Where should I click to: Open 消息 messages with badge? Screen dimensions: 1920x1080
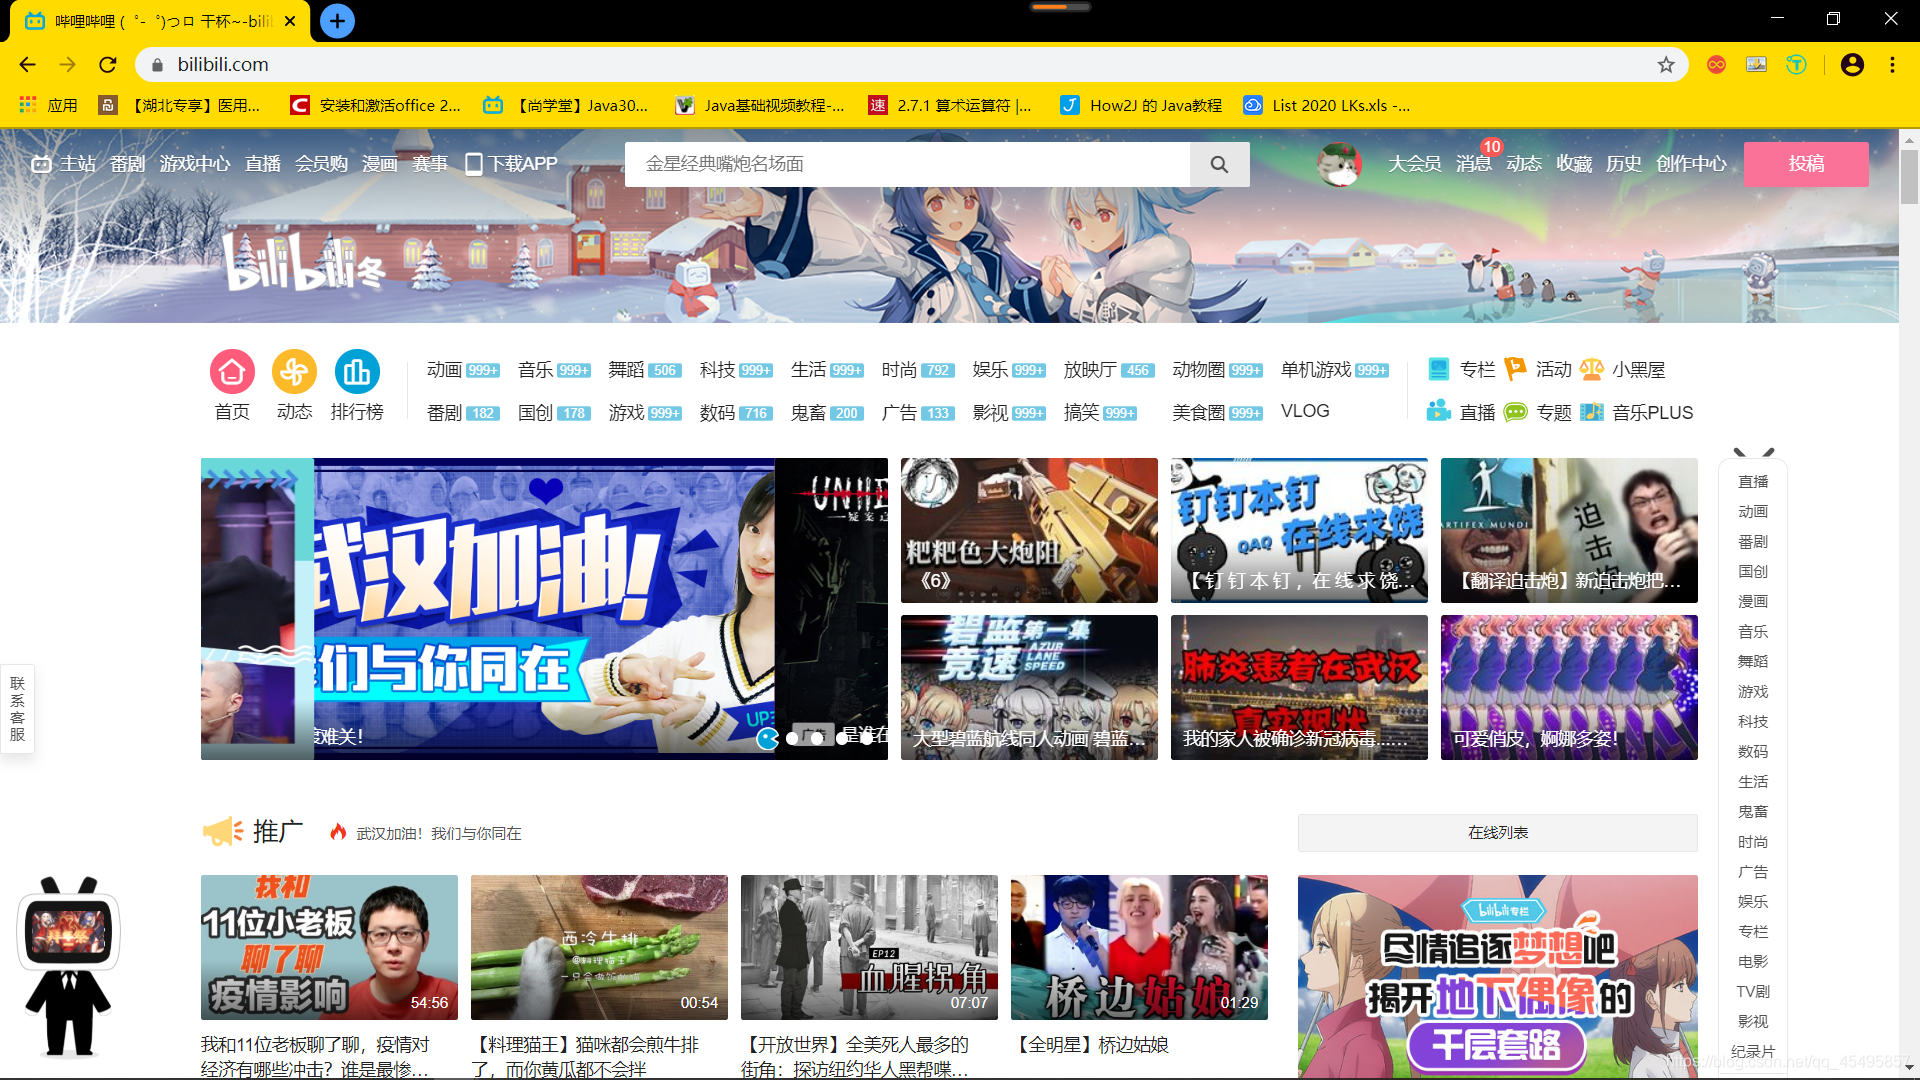tap(1473, 164)
